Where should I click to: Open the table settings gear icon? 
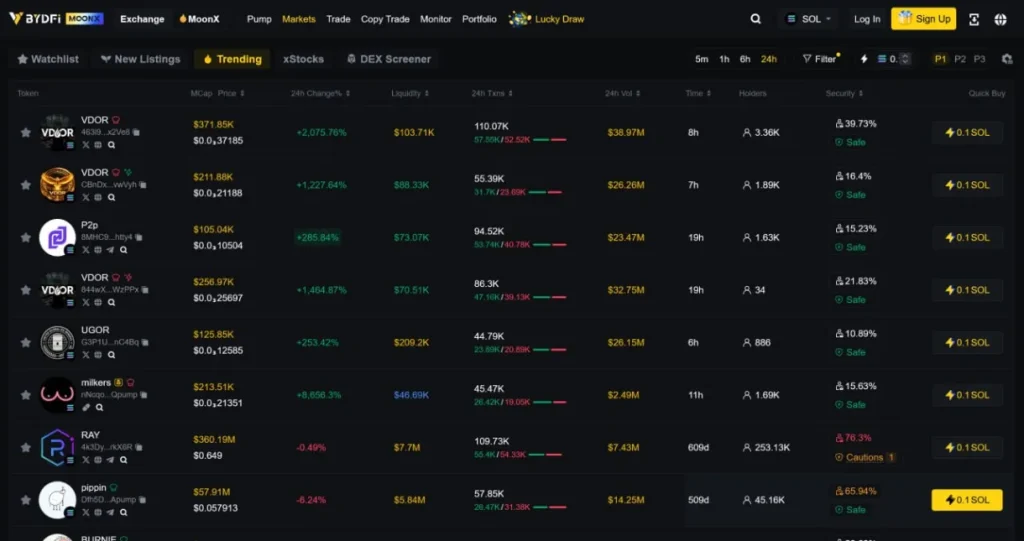pyautogui.click(x=1006, y=59)
